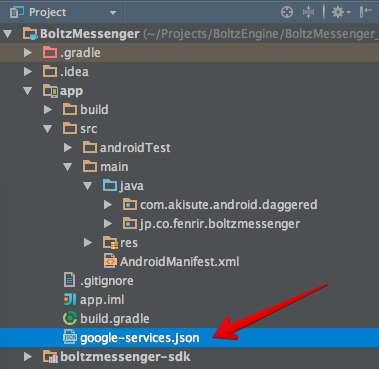This screenshot has height=369, width=379.
Task: Expand the com.akisute.android.daggered package
Action: click(x=108, y=205)
